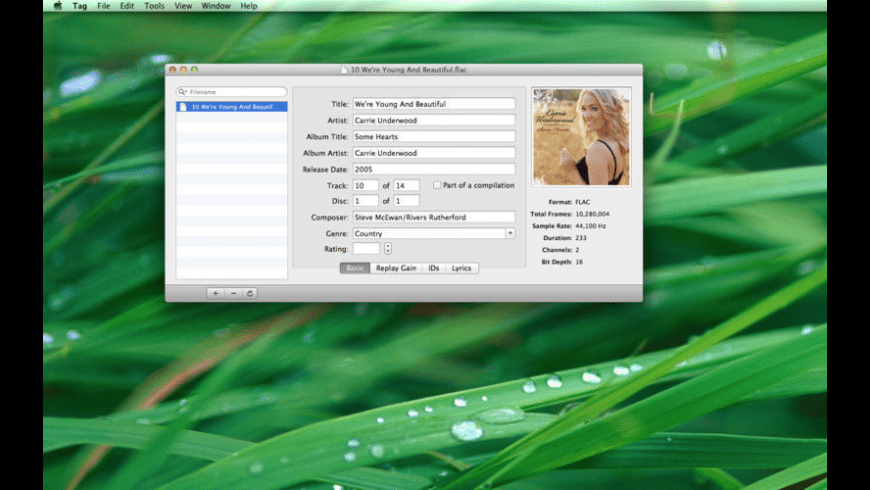
Task: Click the Bit Depth value 16
Action: [579, 262]
